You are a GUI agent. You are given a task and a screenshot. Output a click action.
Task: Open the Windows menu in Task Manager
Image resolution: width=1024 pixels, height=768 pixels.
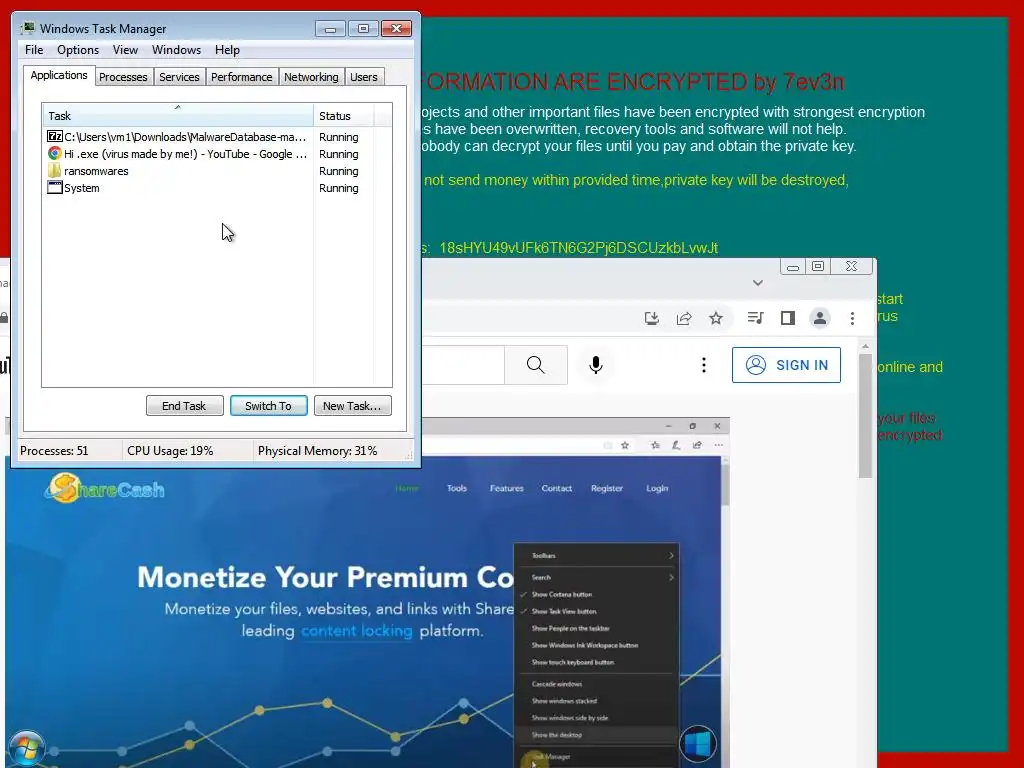(x=176, y=50)
